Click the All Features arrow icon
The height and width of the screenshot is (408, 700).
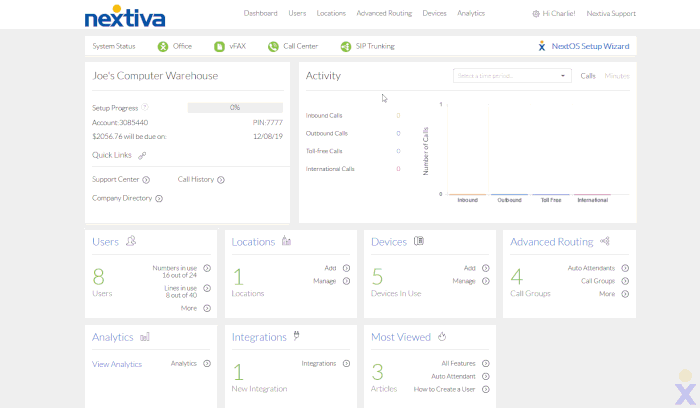(x=486, y=364)
